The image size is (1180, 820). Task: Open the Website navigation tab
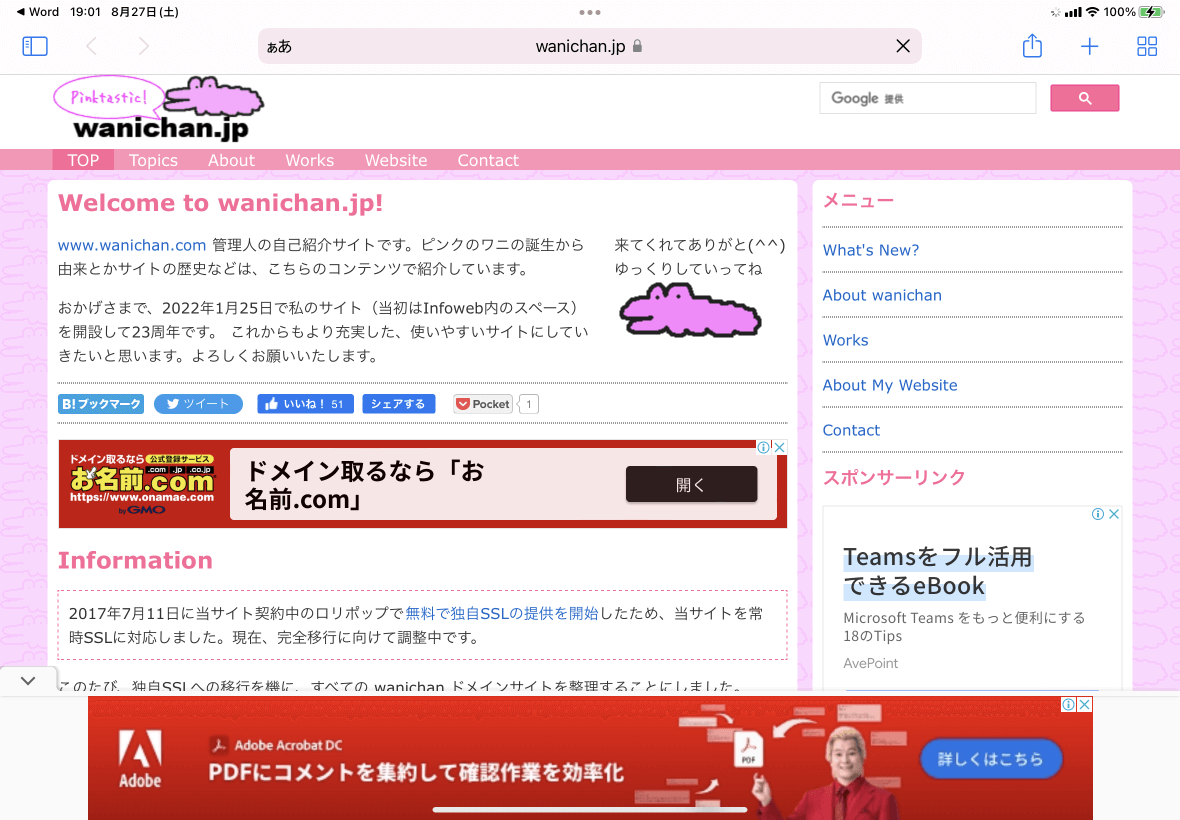[396, 160]
